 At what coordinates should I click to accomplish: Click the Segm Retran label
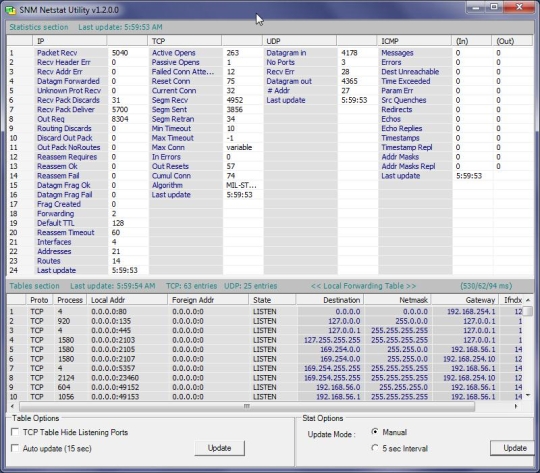173,119
